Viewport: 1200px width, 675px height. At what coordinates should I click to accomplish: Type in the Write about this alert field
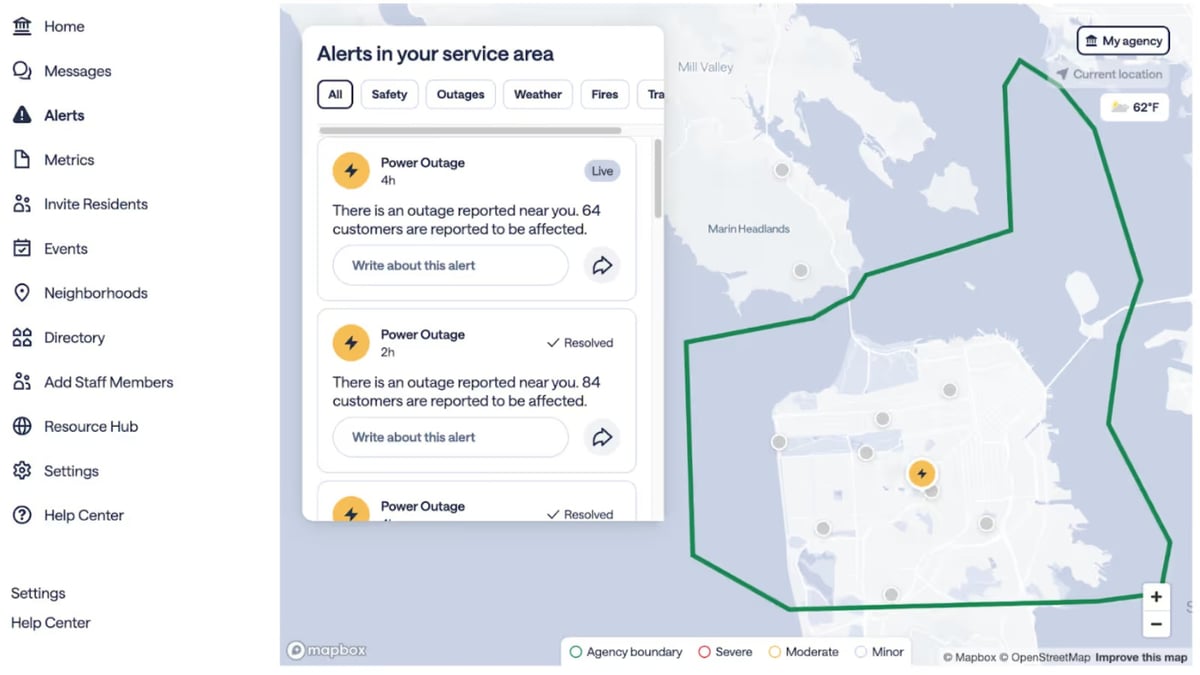coord(449,265)
